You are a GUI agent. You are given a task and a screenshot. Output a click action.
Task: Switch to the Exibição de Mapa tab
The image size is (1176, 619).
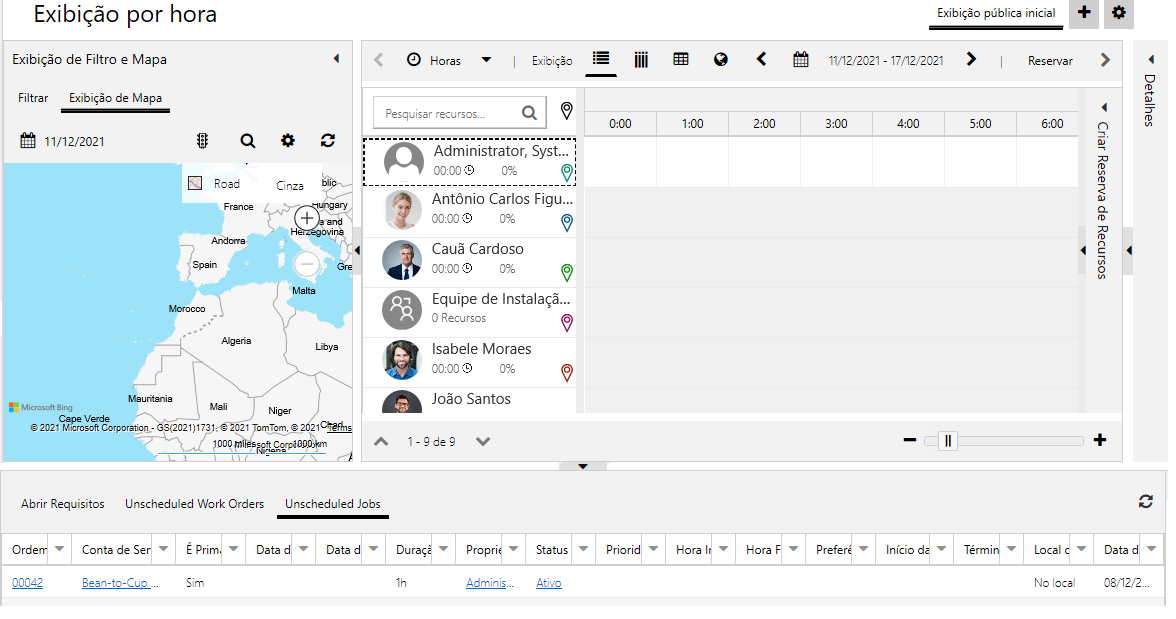click(x=116, y=98)
